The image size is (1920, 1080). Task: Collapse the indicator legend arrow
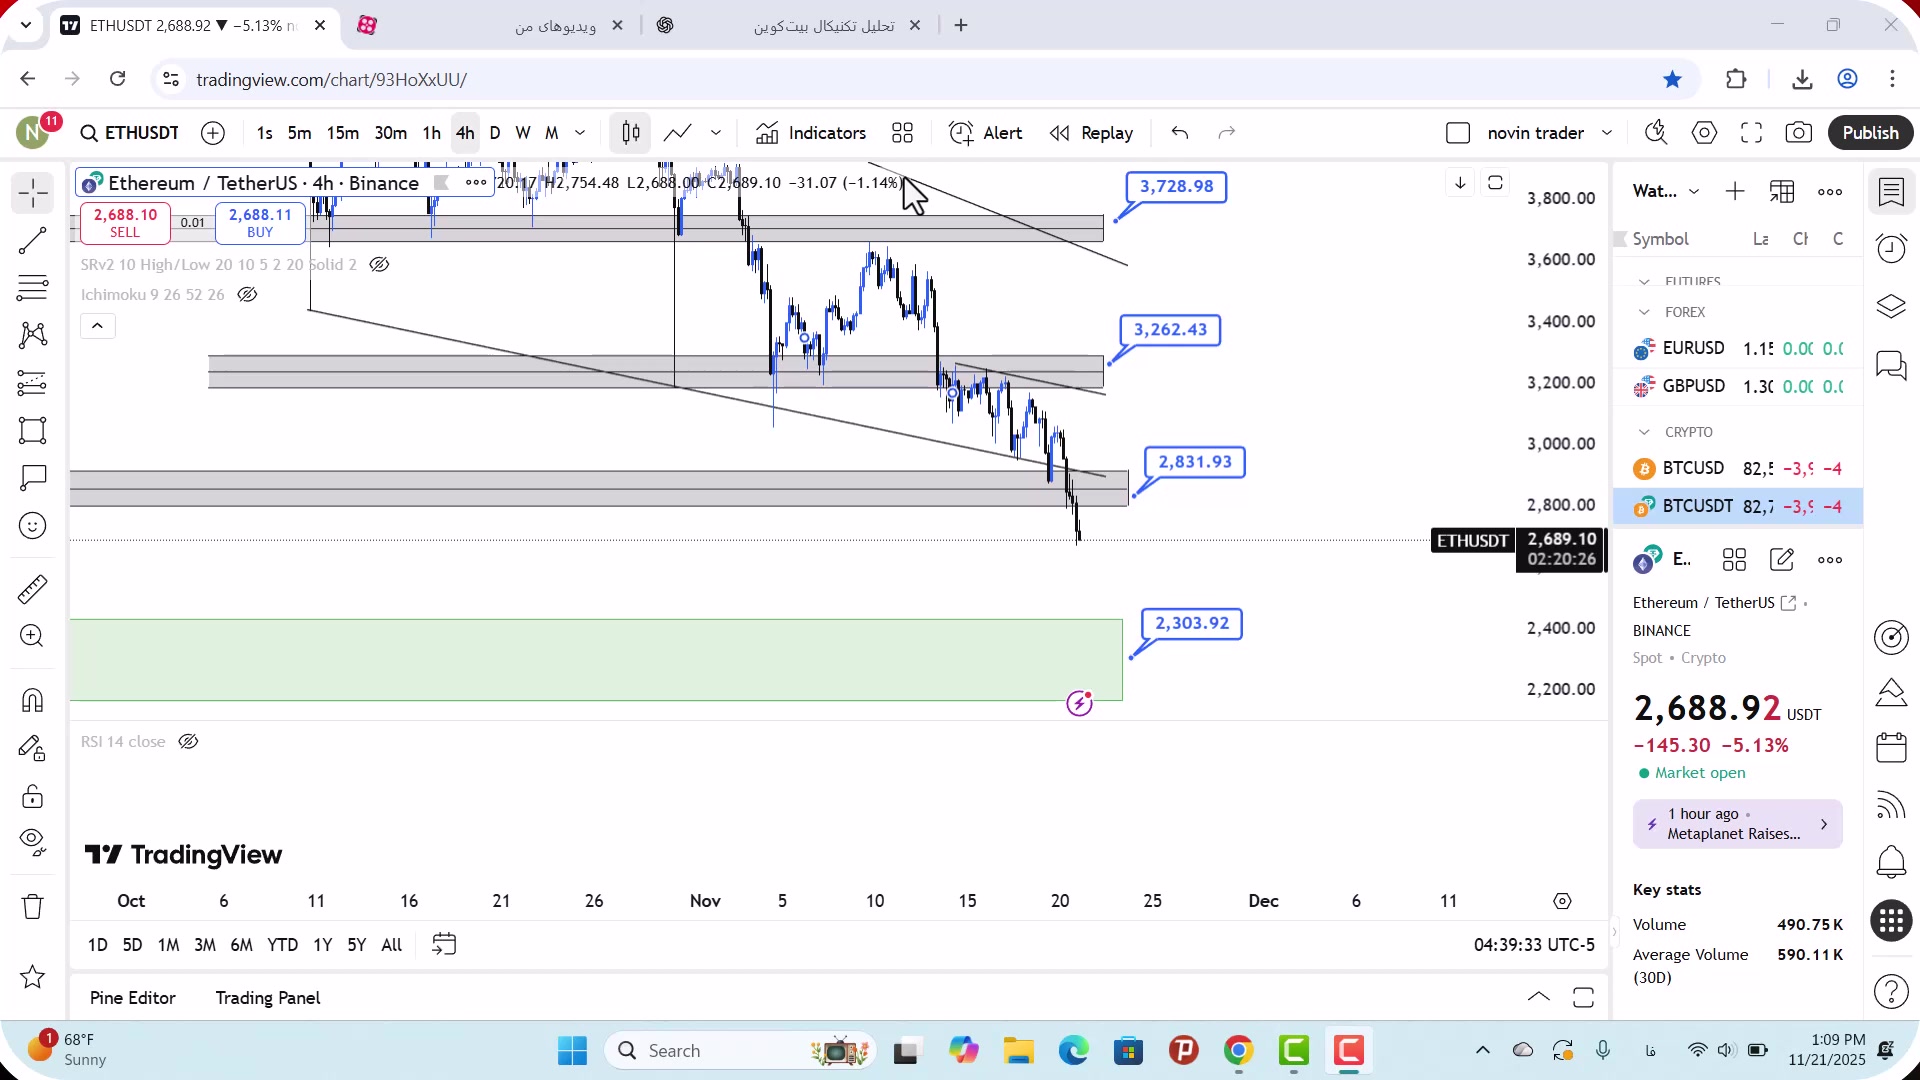(97, 326)
